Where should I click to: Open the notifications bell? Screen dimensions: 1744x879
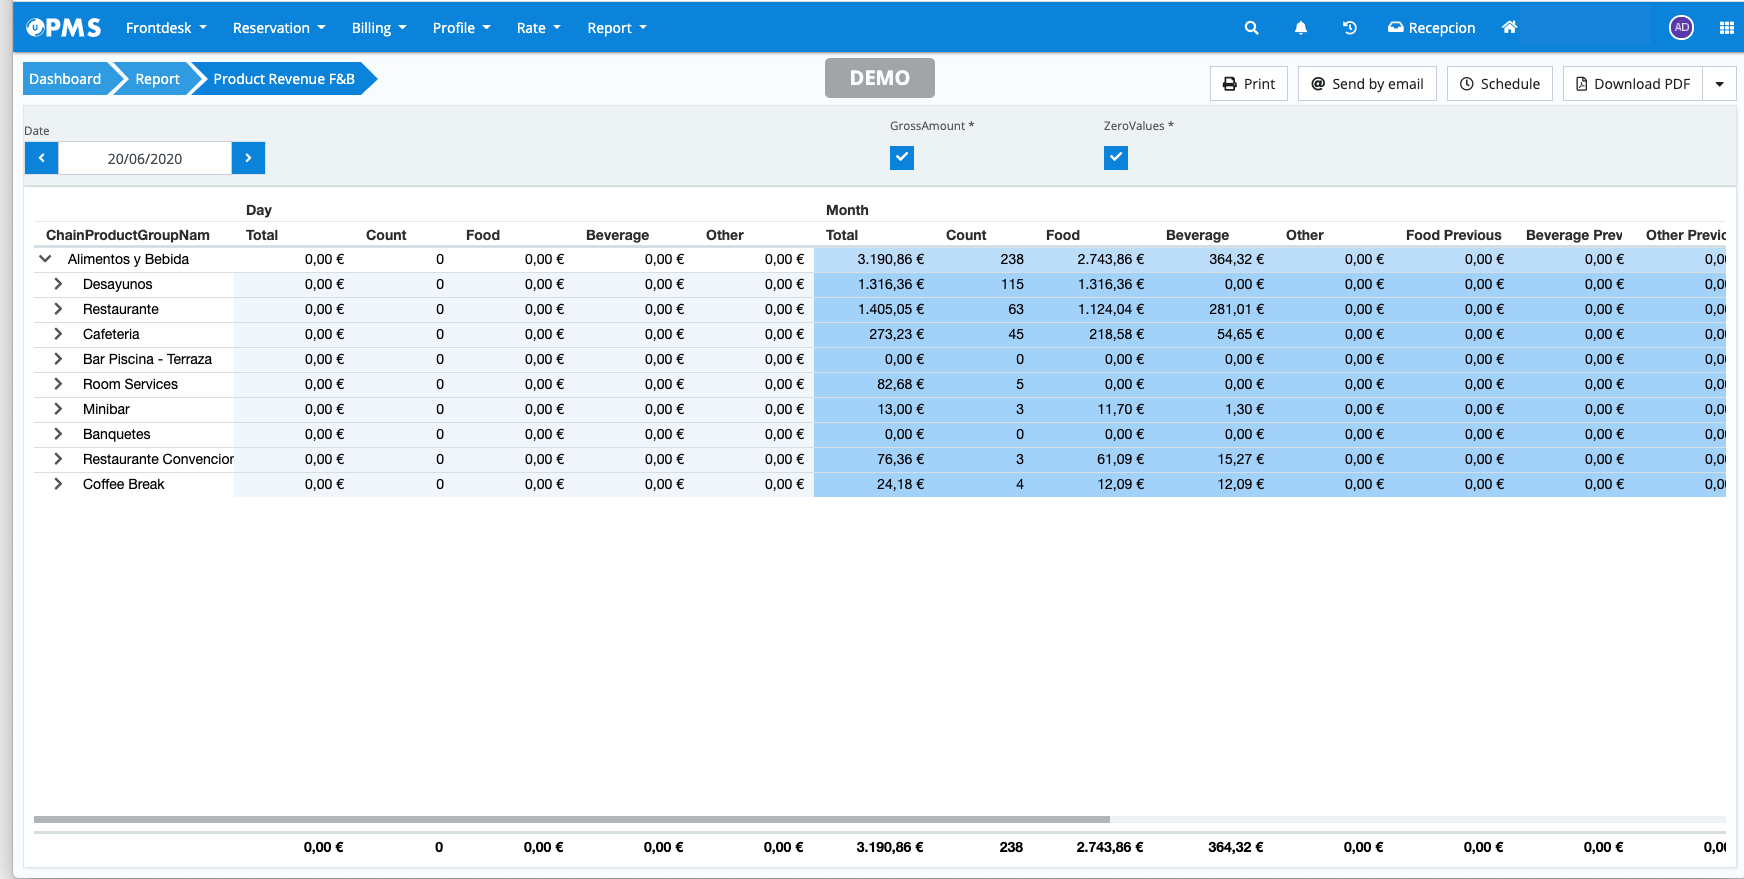click(1300, 28)
